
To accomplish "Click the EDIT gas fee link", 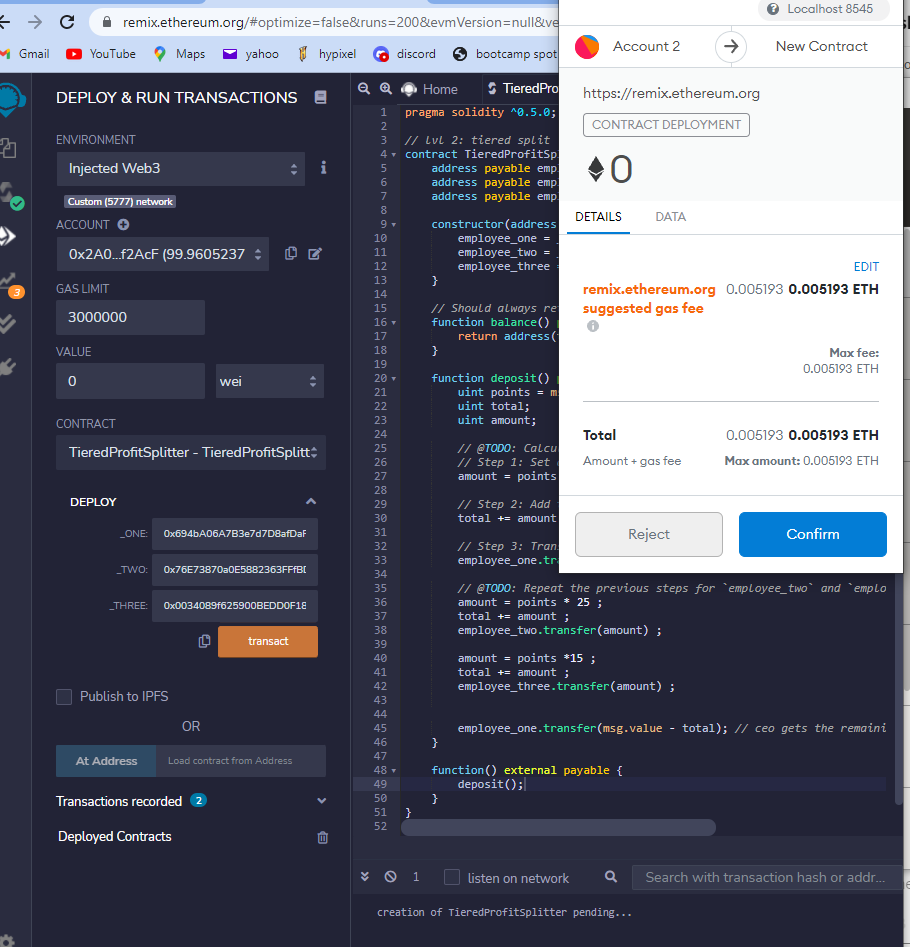I will (x=866, y=267).
